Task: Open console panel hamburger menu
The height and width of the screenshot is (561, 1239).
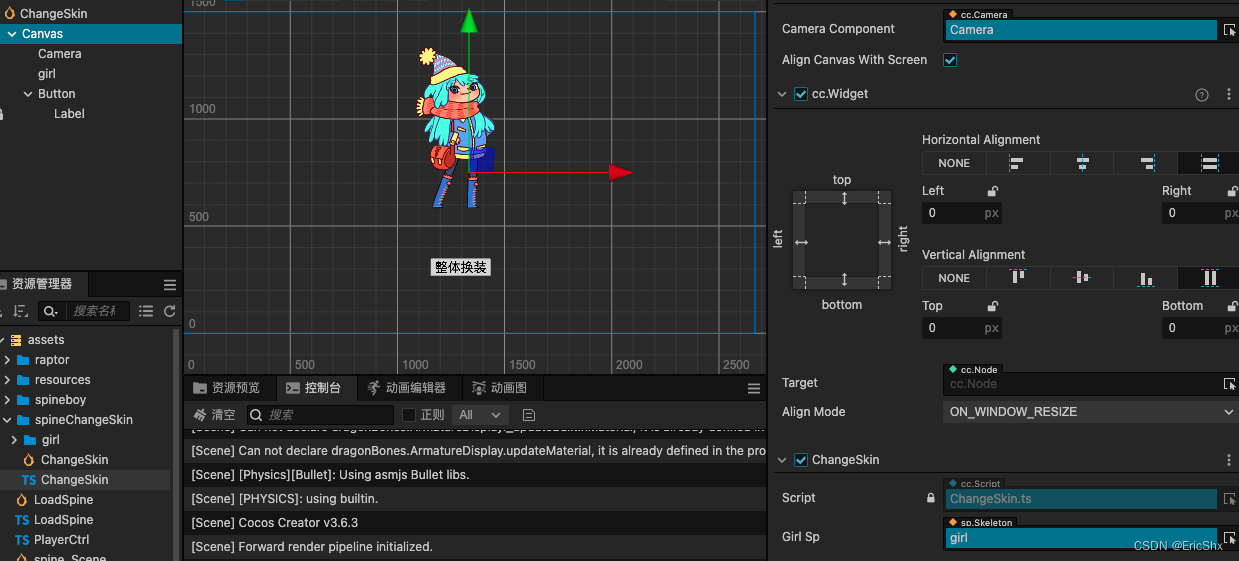Action: pos(754,388)
